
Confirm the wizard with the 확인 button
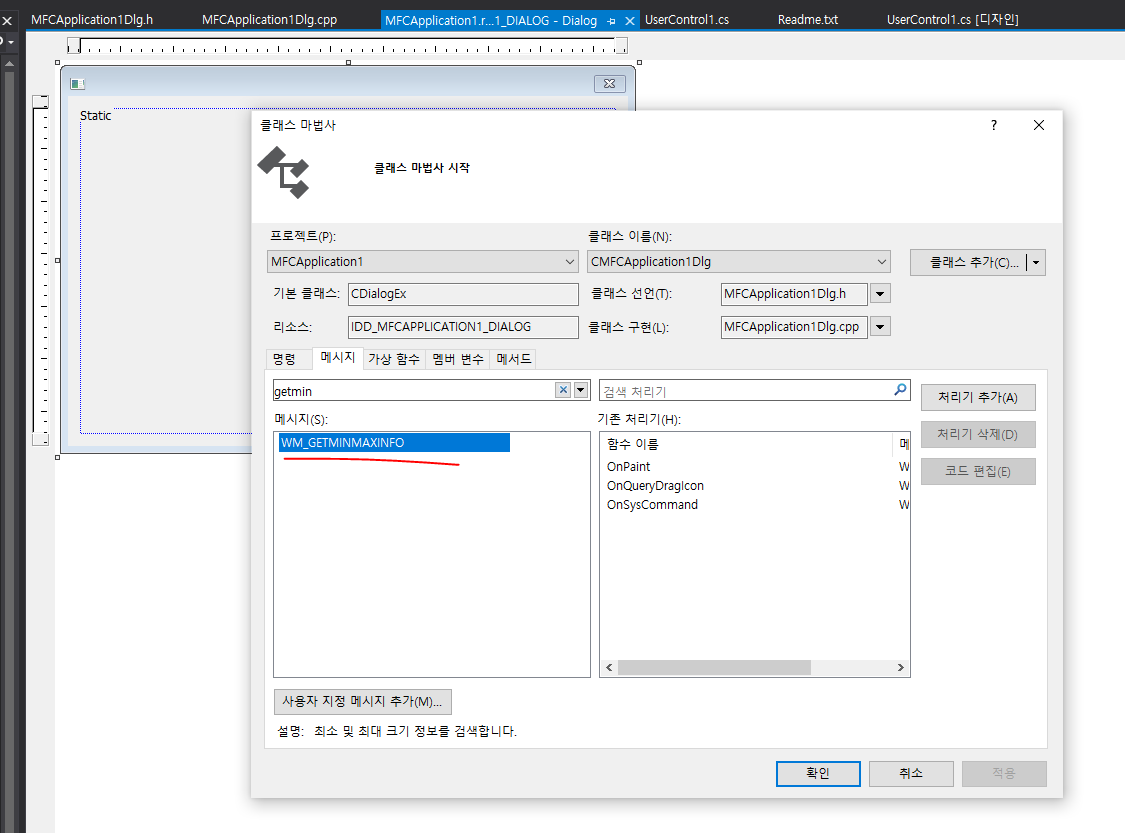click(818, 773)
